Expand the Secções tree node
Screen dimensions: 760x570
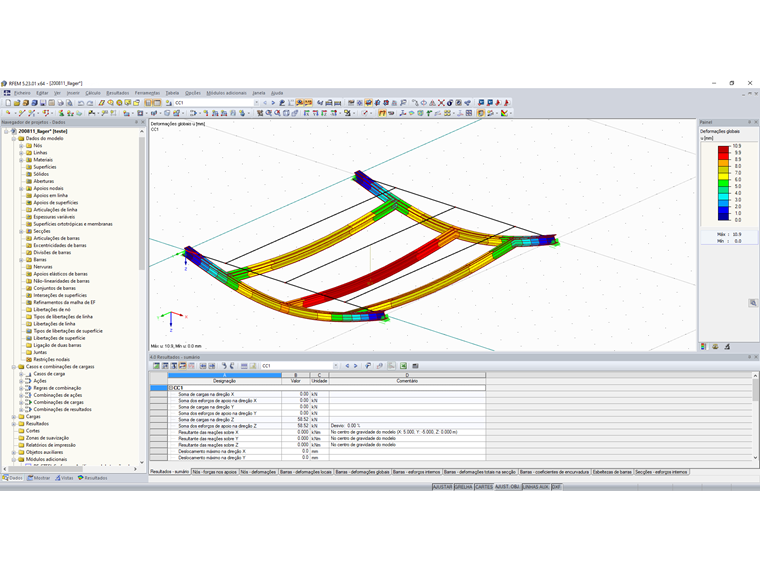(21, 231)
